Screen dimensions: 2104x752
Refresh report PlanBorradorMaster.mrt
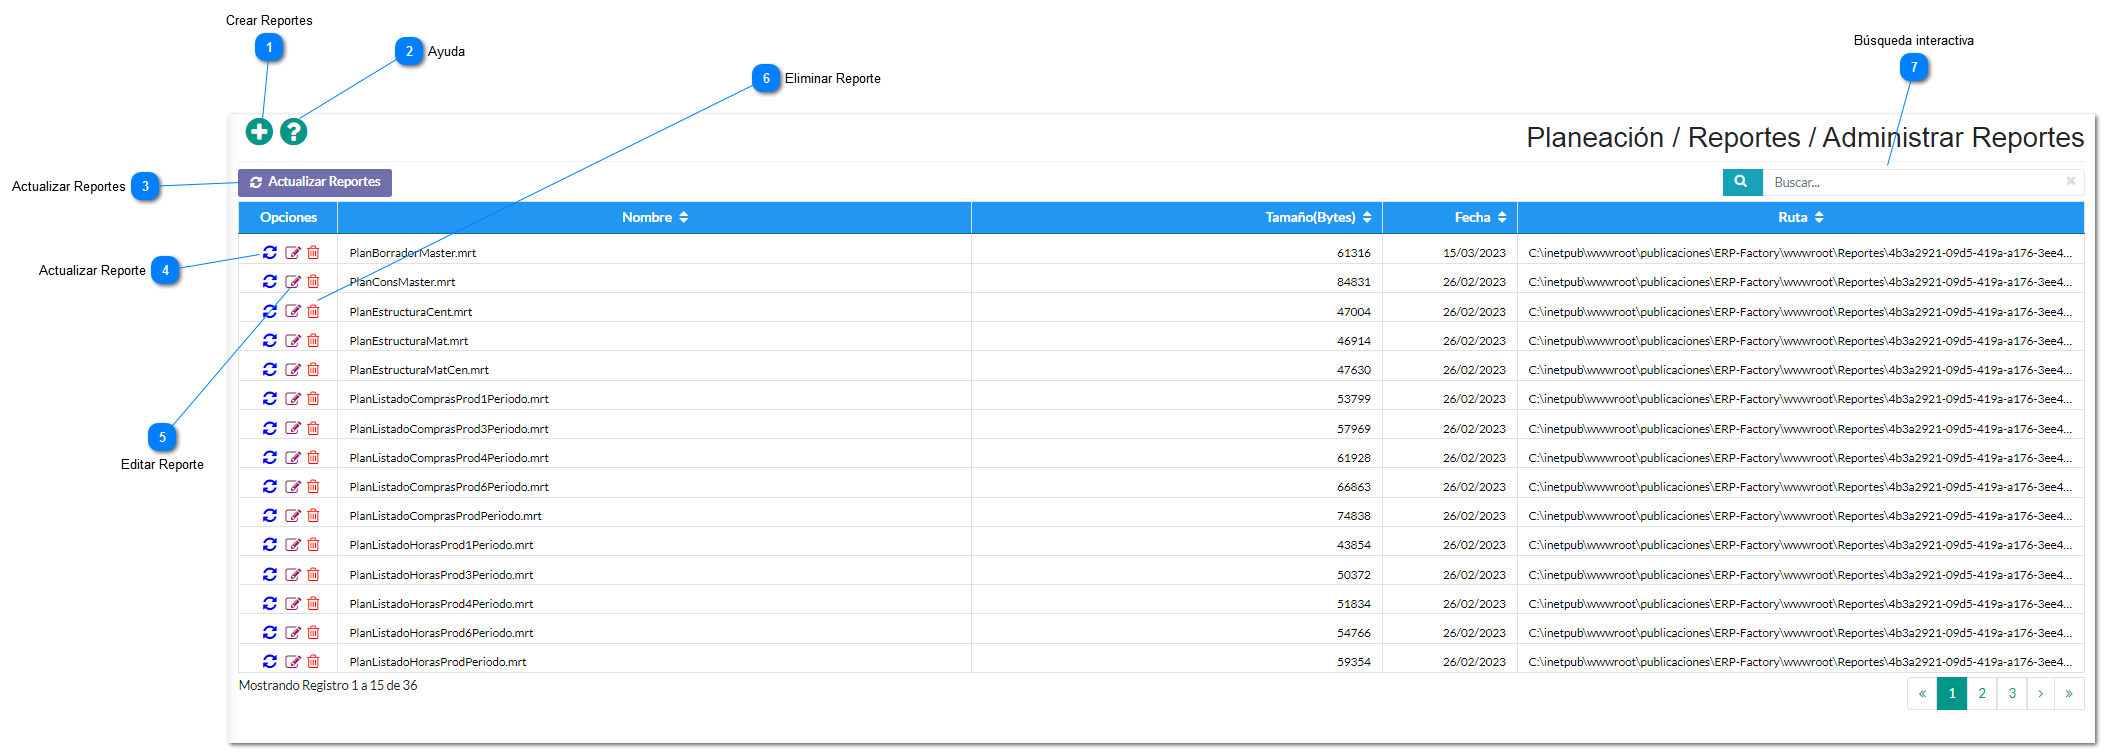coord(270,252)
